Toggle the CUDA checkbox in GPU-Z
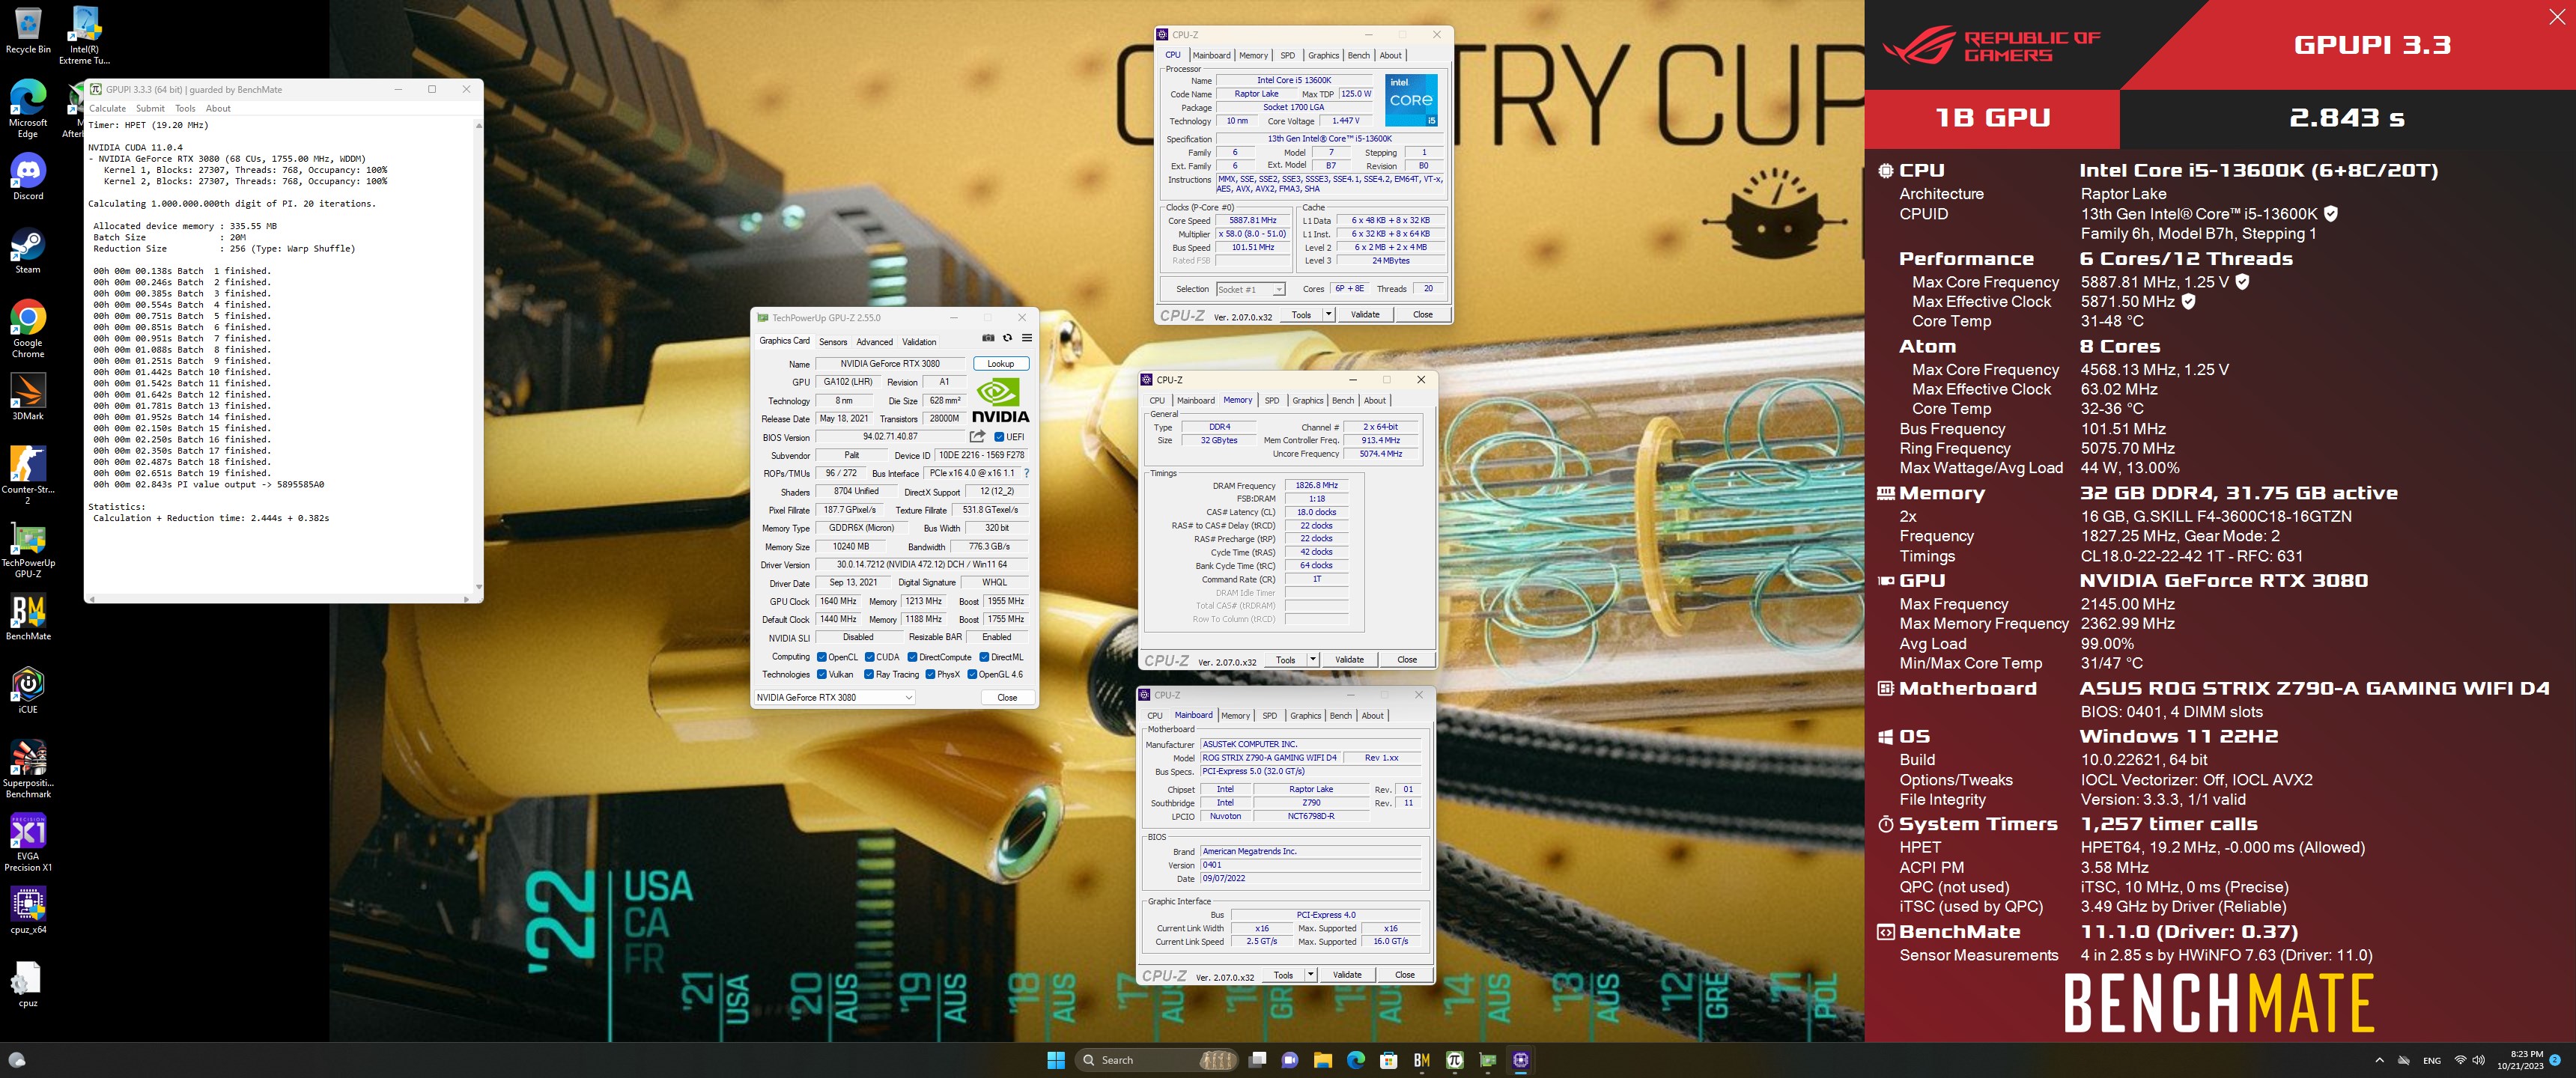 coord(870,657)
